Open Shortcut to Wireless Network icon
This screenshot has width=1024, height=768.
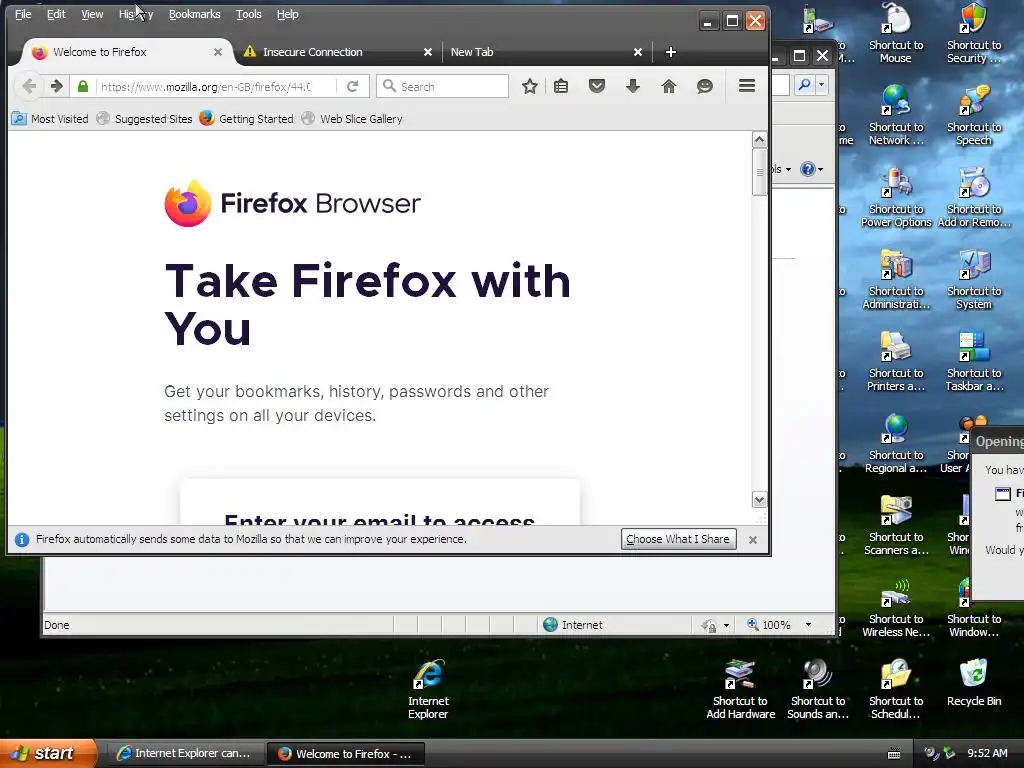click(x=896, y=607)
